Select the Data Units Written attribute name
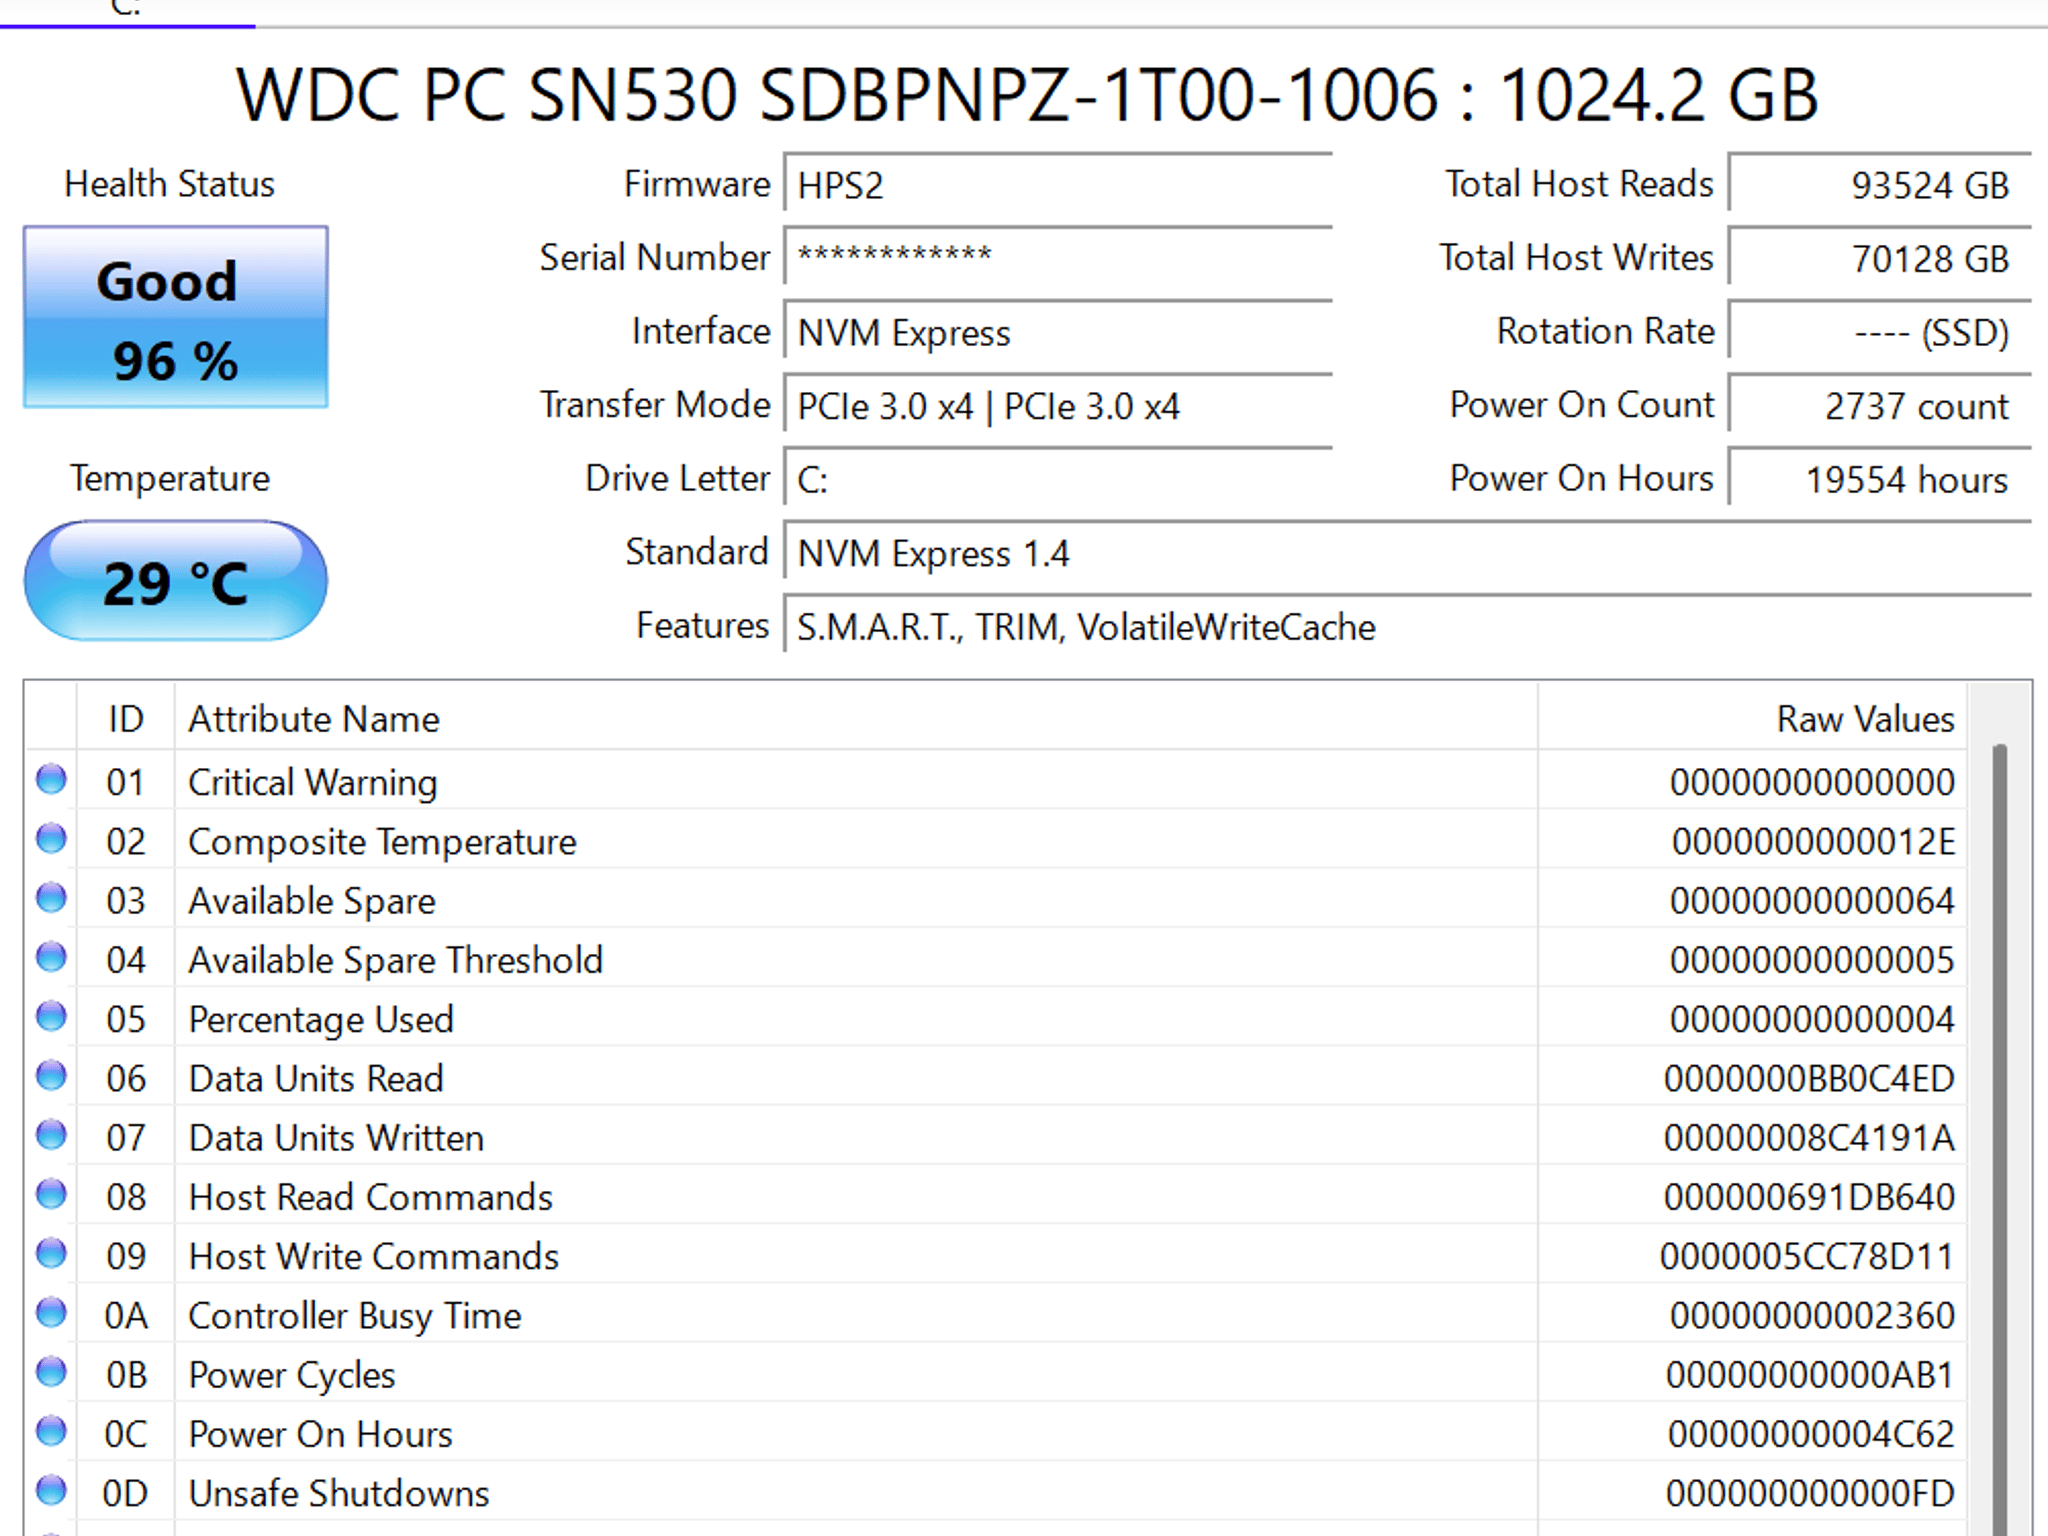 click(x=336, y=1138)
